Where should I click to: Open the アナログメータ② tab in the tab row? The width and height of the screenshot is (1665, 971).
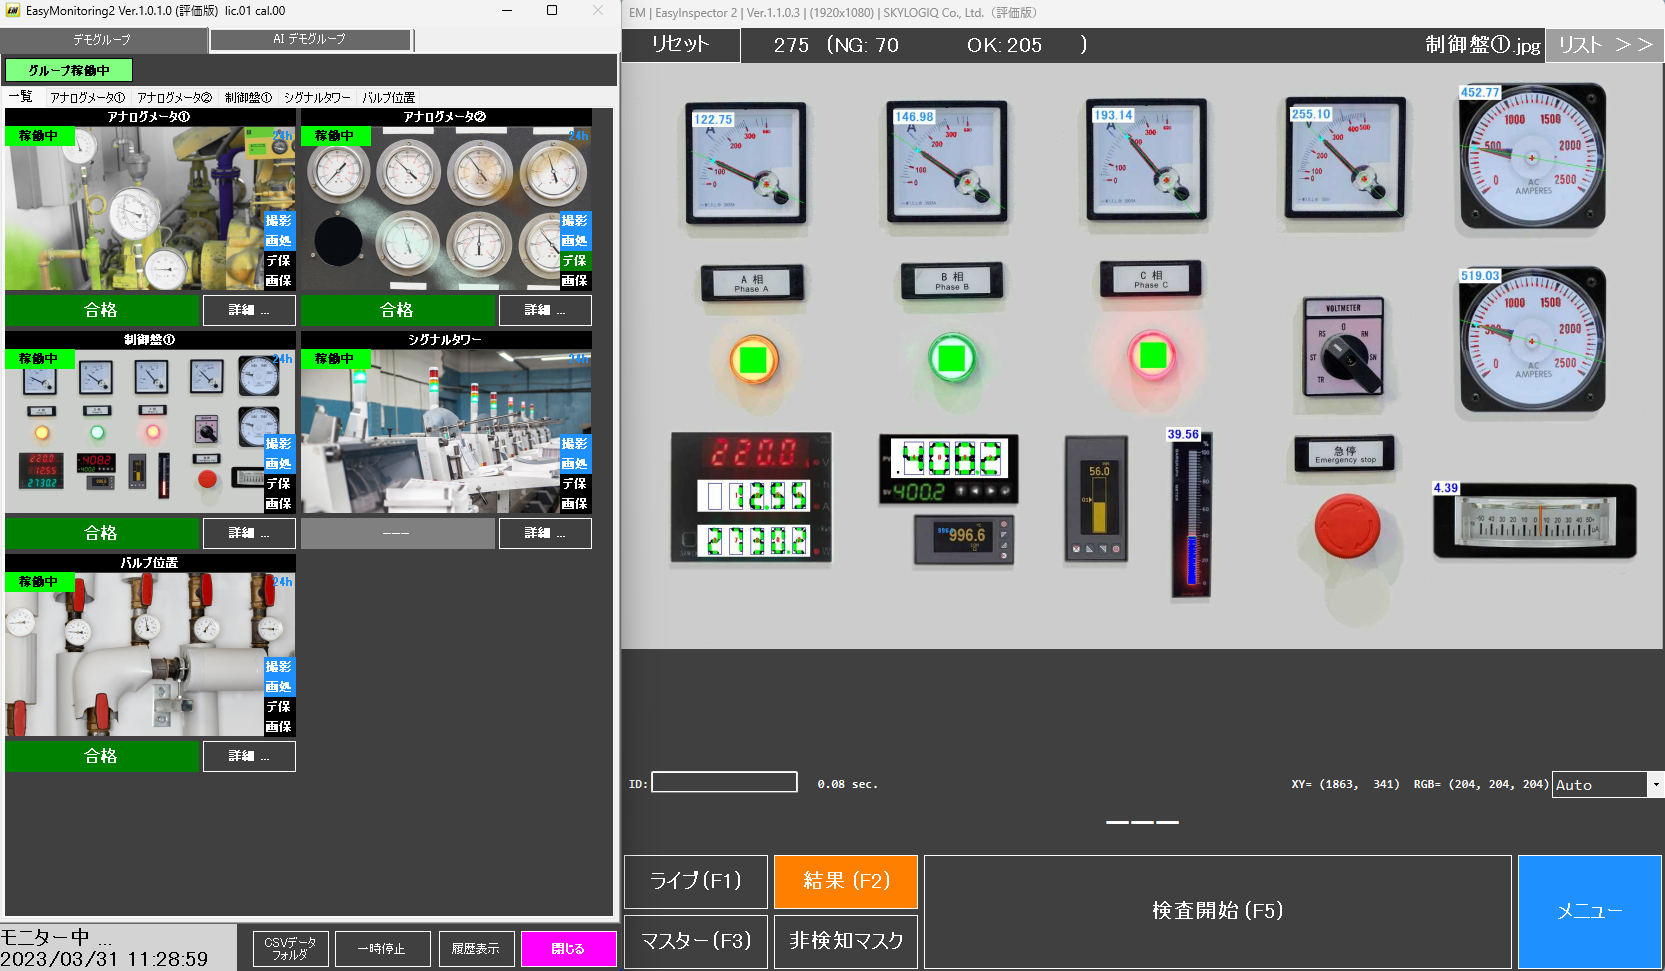tap(175, 97)
